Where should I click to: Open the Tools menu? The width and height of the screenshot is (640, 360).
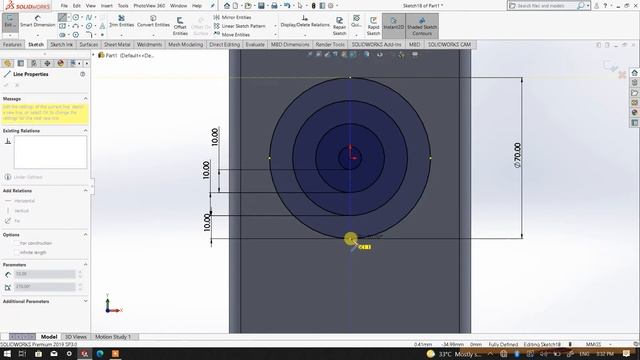click(123, 6)
